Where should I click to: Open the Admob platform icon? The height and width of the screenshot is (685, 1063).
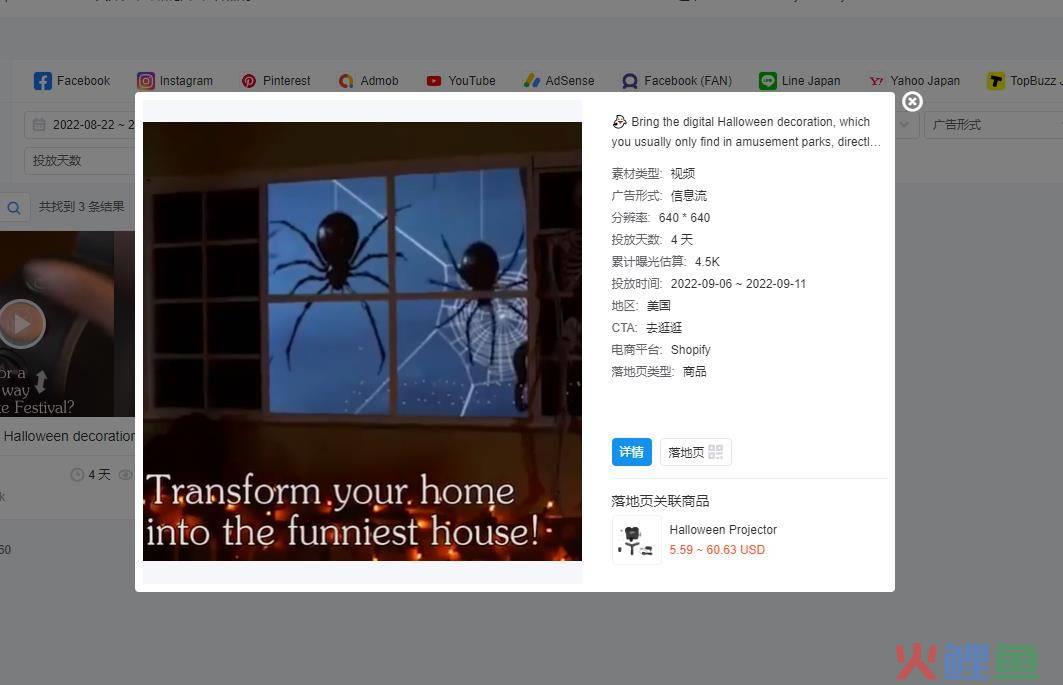[346, 81]
